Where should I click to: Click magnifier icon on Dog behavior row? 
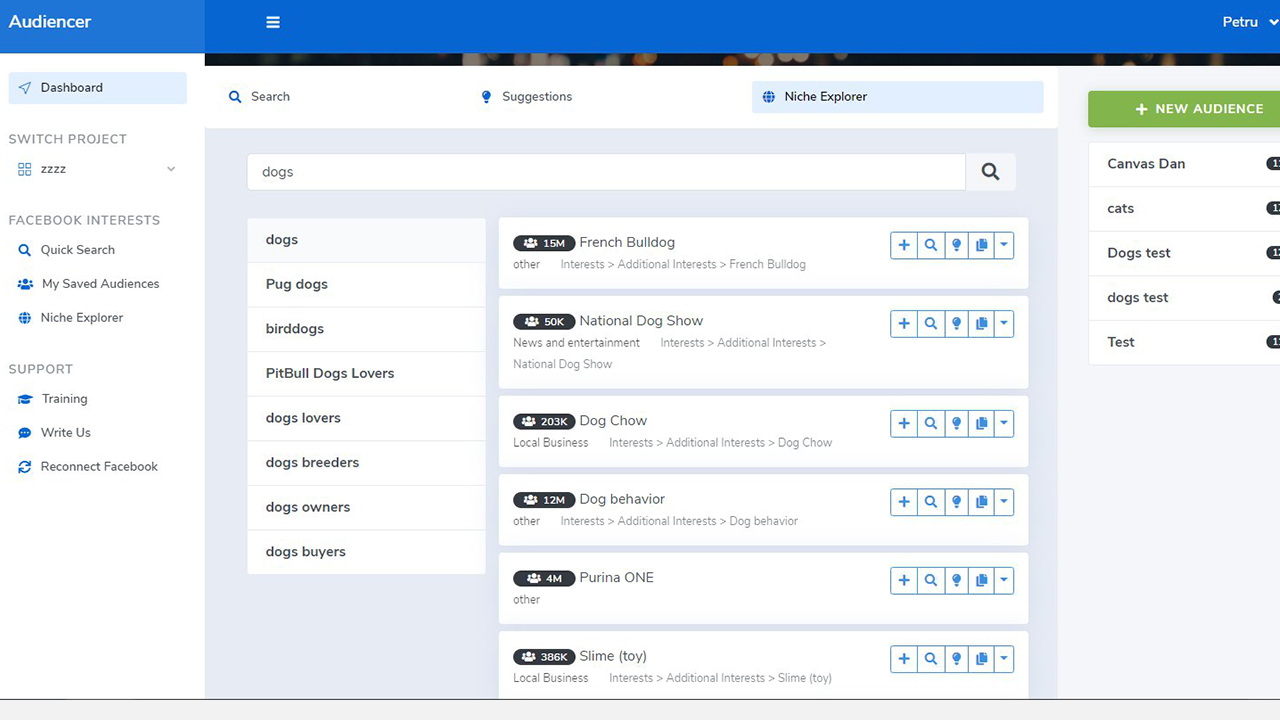[931, 502]
